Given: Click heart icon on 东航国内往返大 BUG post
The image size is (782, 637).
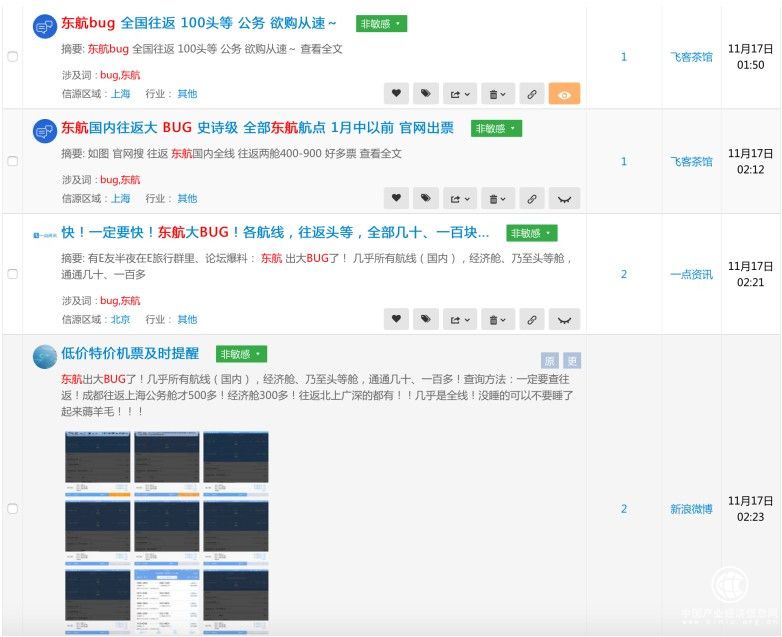Looking at the screenshot, I should [397, 198].
